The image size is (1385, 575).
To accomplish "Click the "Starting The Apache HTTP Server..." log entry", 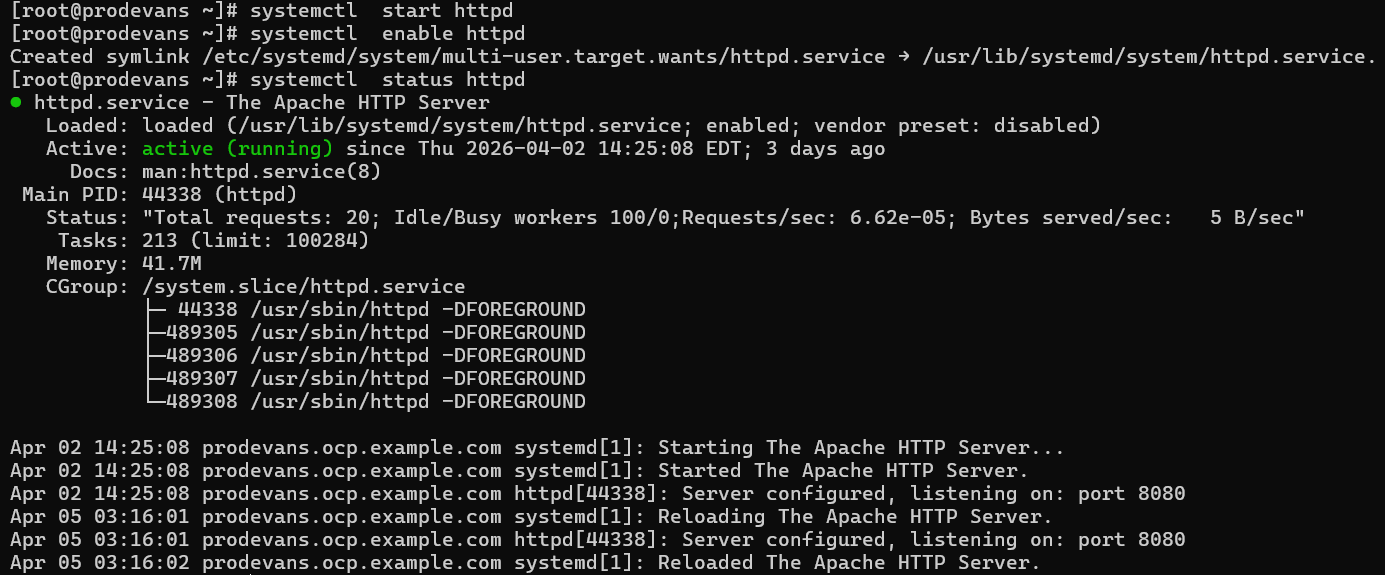I will (x=860, y=448).
